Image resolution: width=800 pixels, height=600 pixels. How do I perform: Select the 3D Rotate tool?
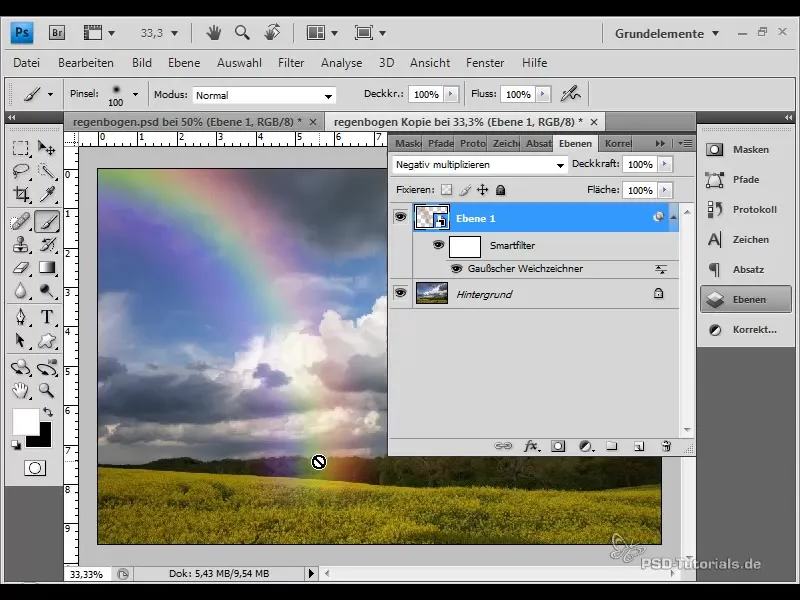click(21, 367)
